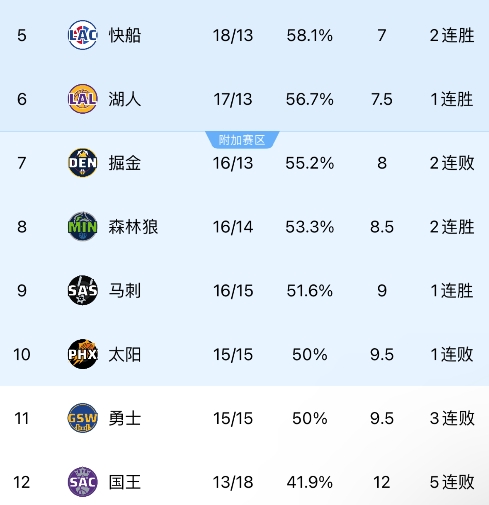This screenshot has height=505, width=489.
Task: Tap the MIN Timberwolves team logo
Action: click(82, 227)
